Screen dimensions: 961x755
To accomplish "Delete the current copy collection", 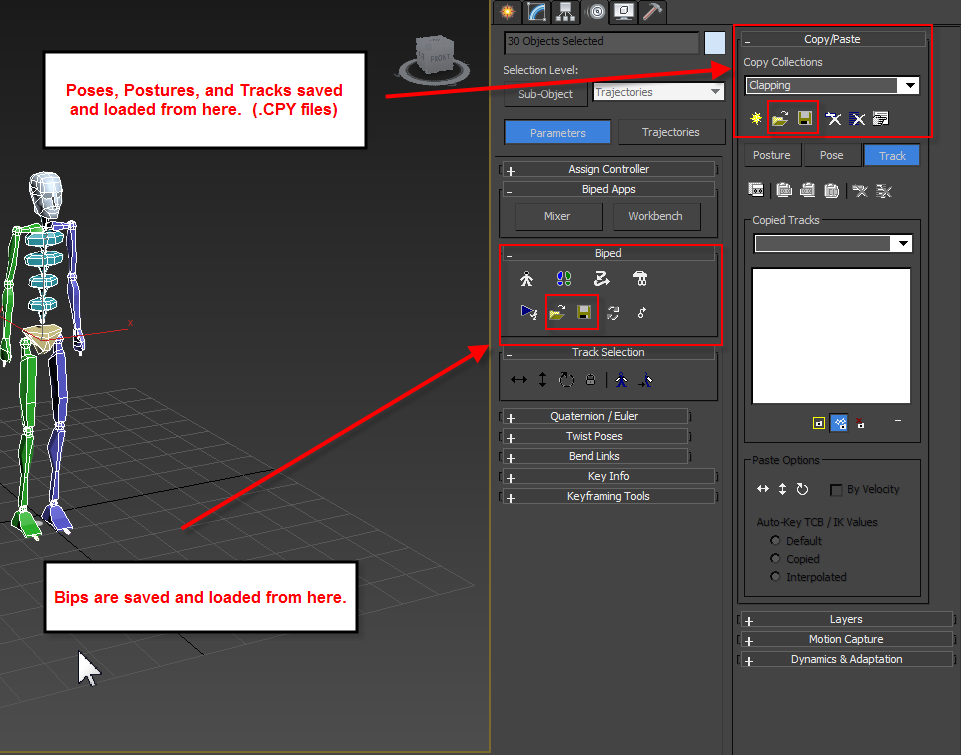I will pos(833,118).
